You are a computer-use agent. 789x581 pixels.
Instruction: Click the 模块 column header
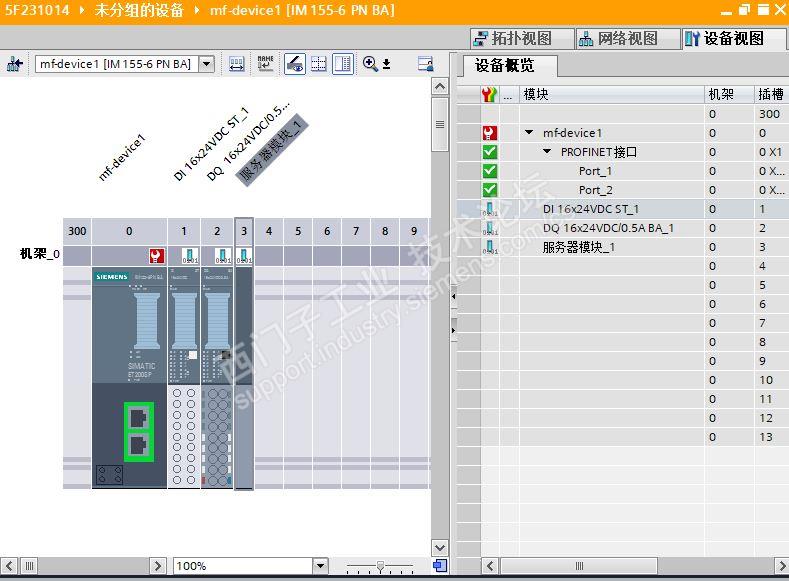(x=611, y=94)
